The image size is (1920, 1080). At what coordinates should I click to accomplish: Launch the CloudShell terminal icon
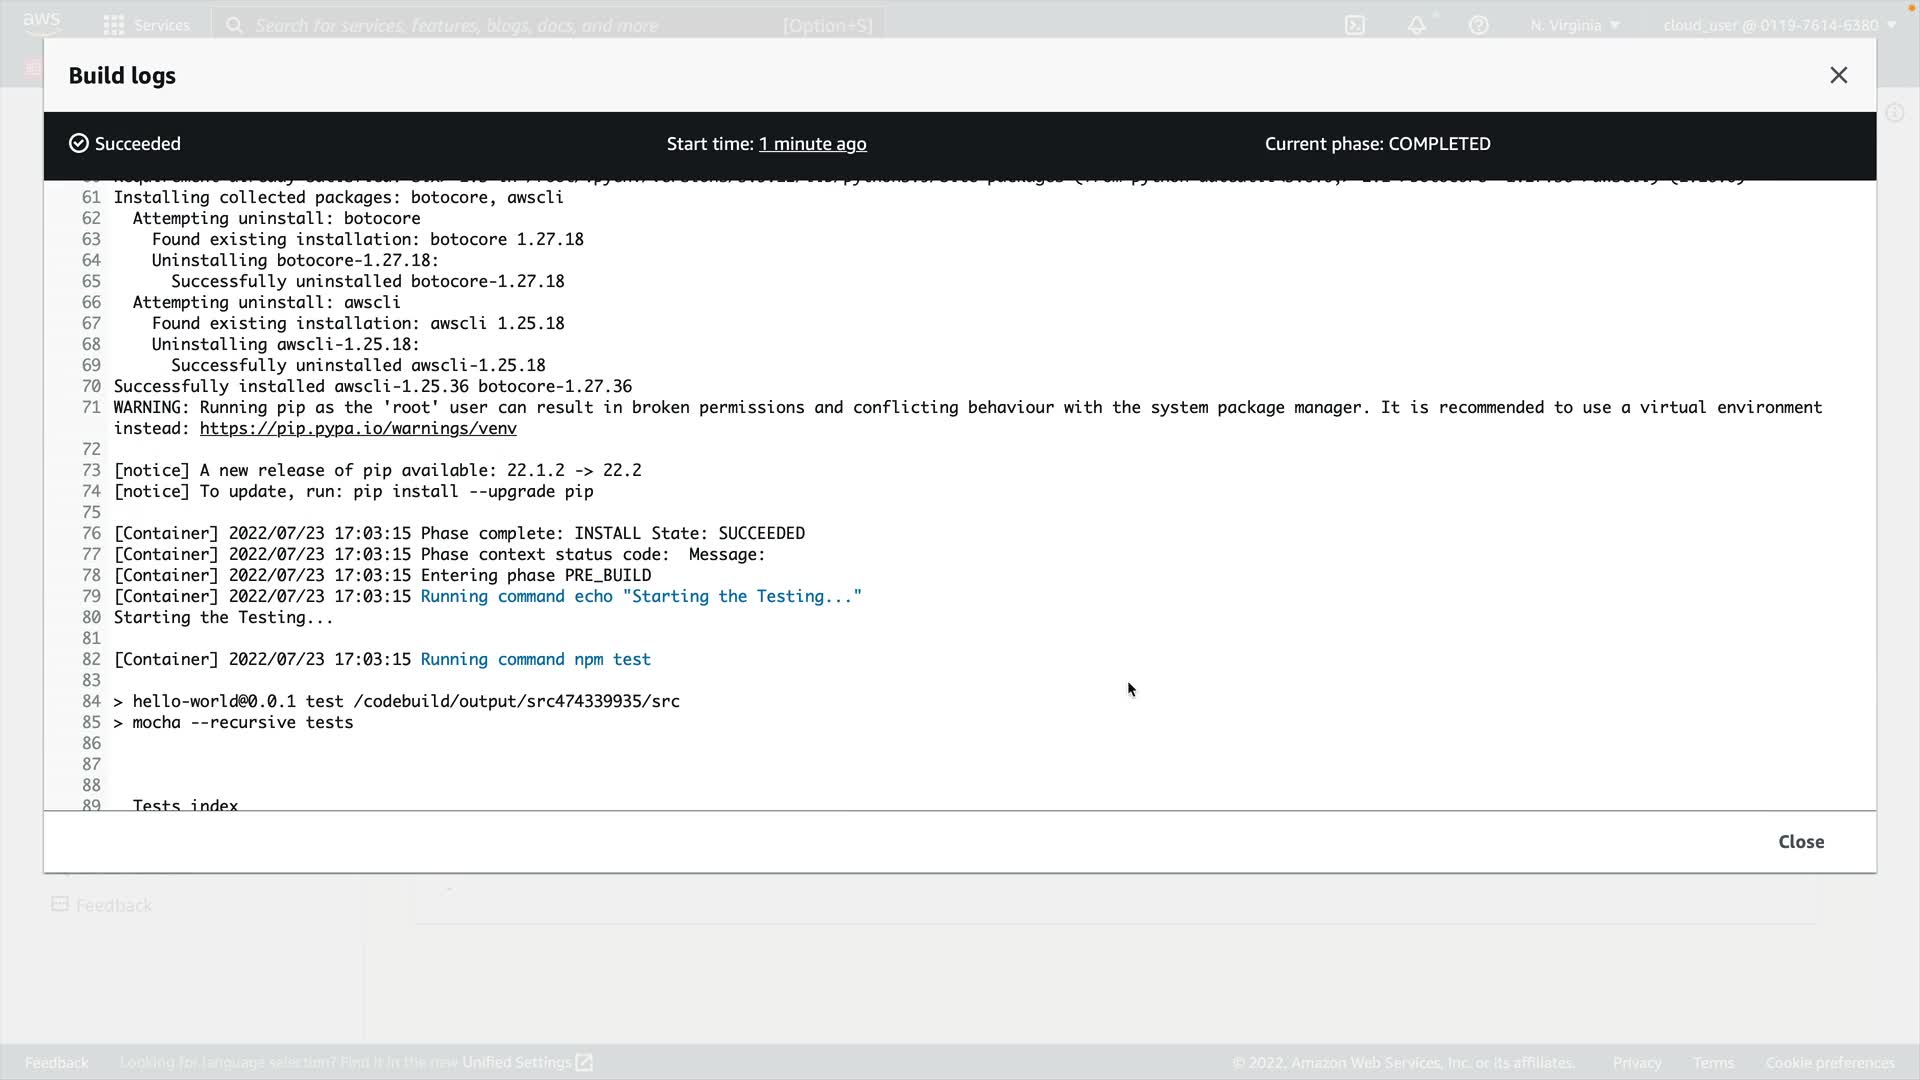1355,25
